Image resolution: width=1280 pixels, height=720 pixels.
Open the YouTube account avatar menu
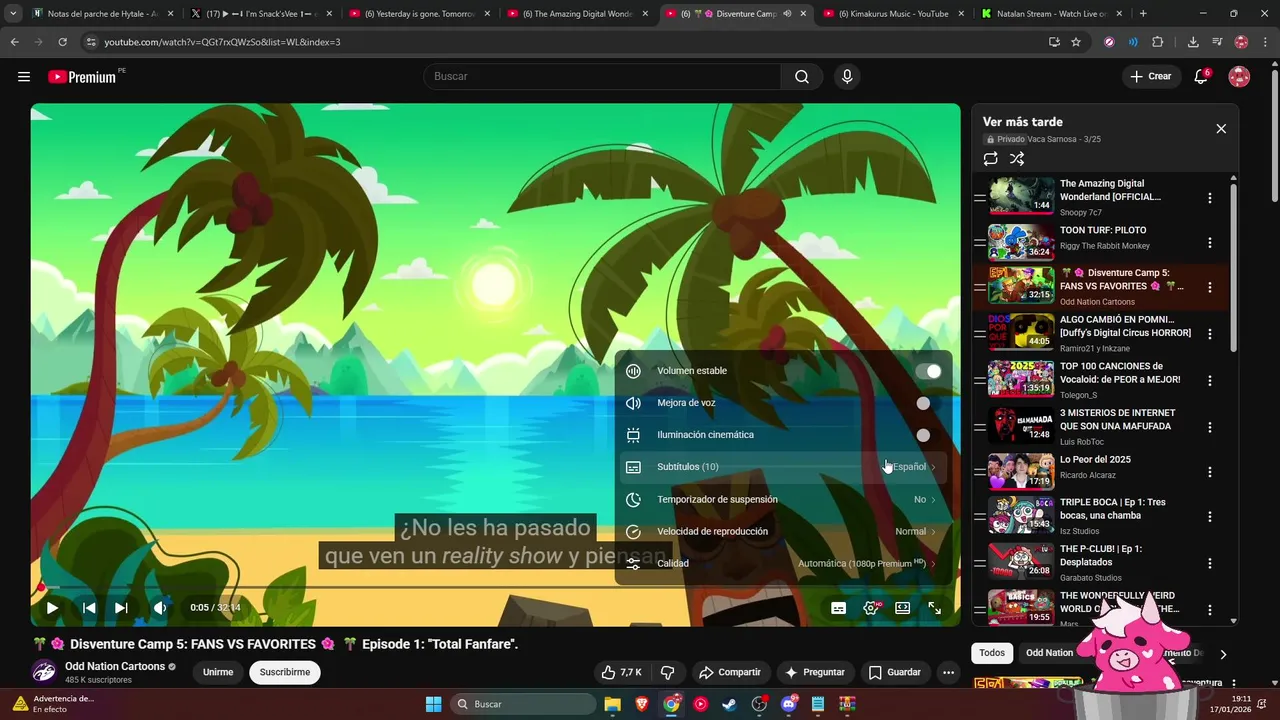1239,76
